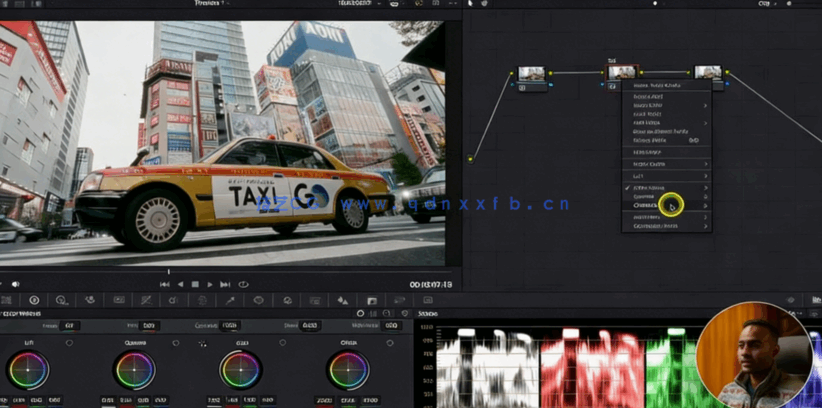Switch primaries to color bars mode icon
This screenshot has height=408, width=822.
click(x=373, y=313)
